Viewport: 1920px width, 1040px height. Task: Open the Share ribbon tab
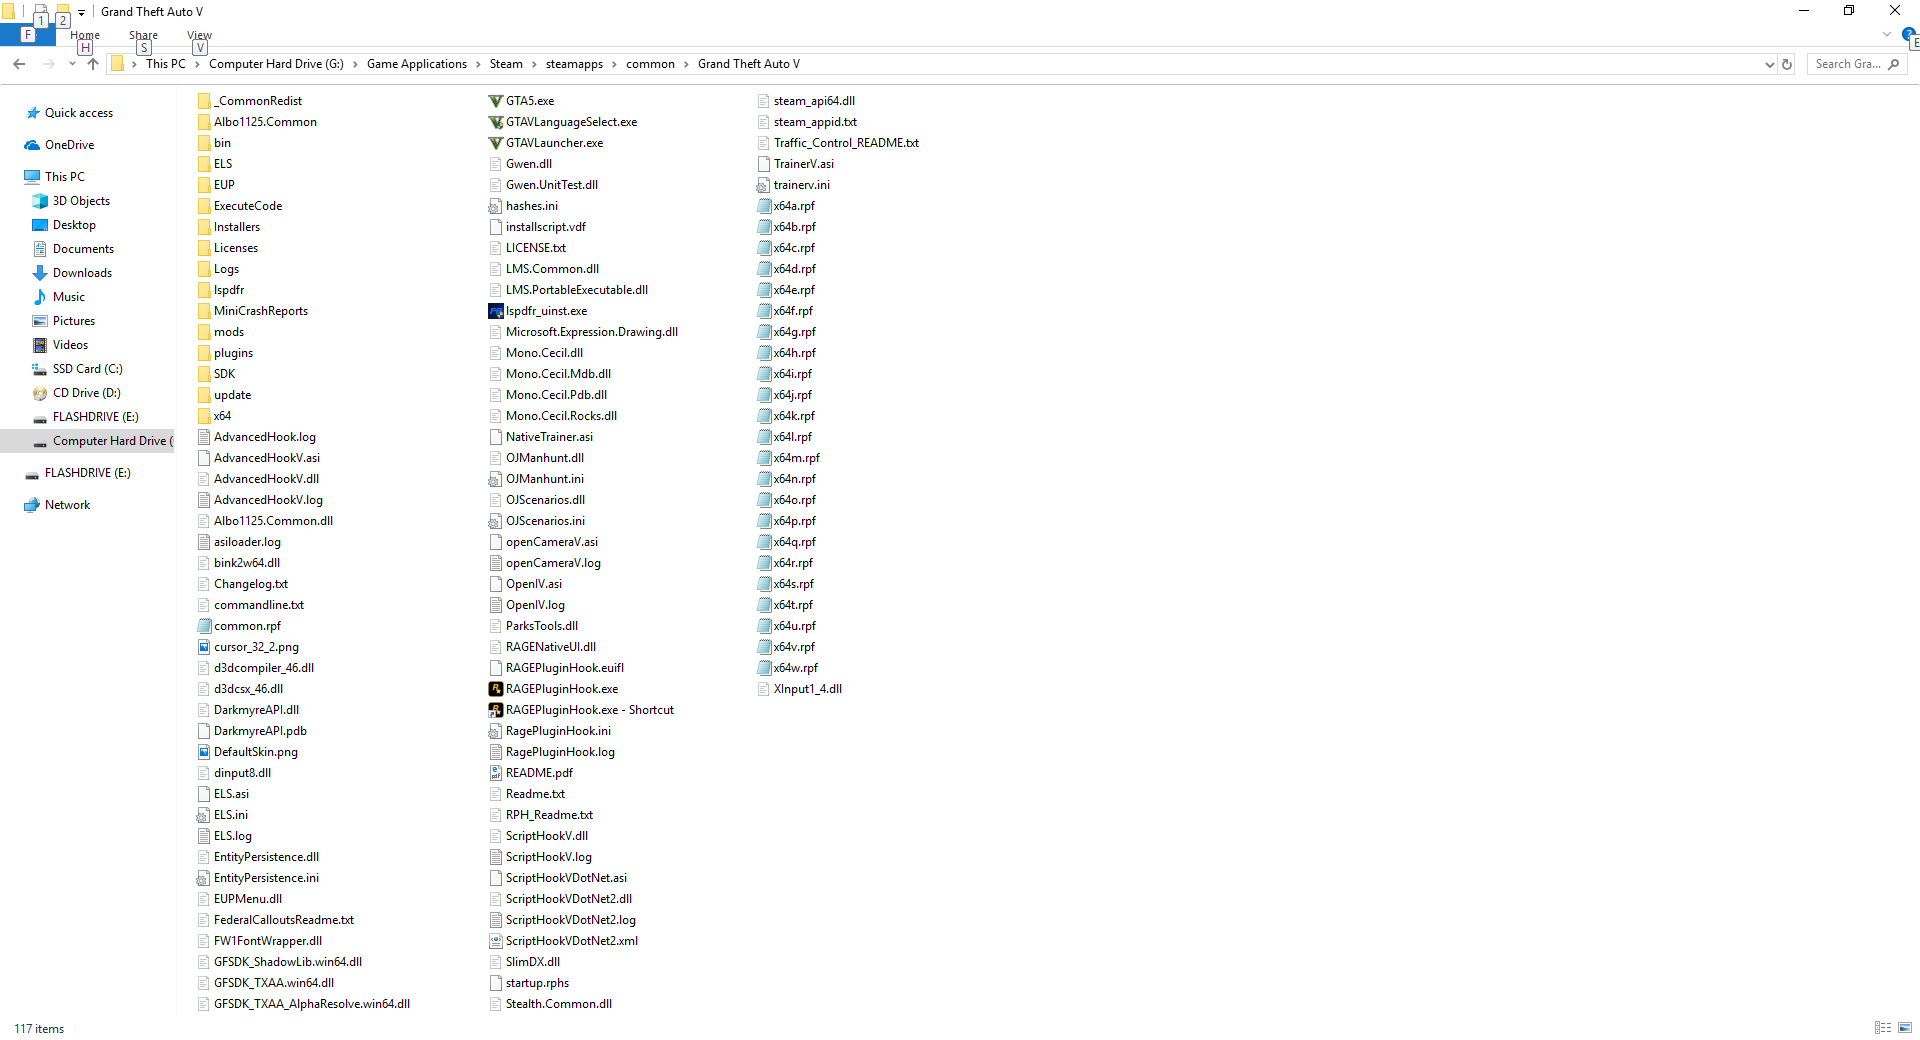(143, 35)
